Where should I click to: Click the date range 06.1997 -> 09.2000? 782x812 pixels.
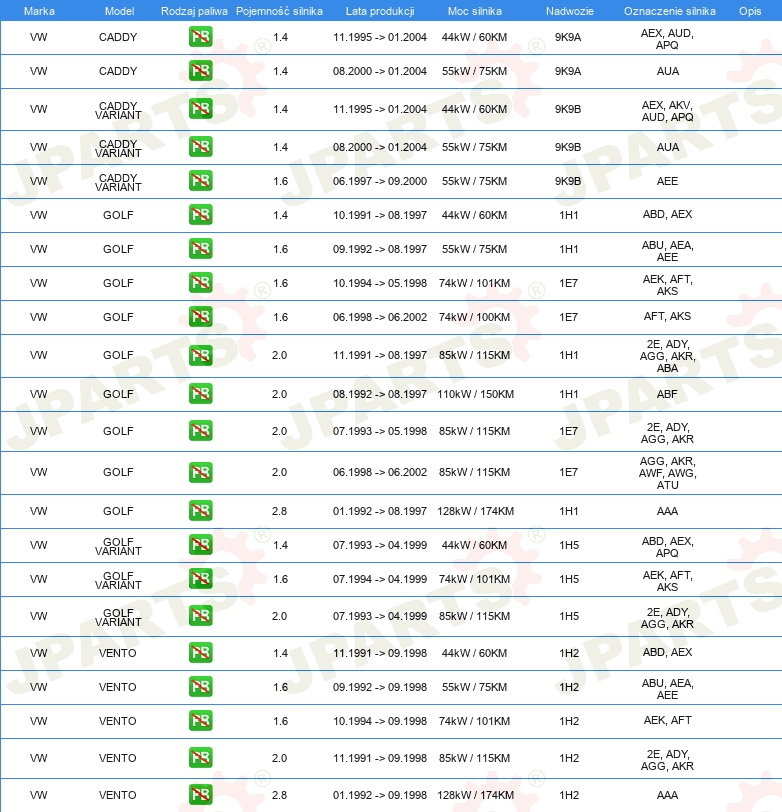(380, 181)
